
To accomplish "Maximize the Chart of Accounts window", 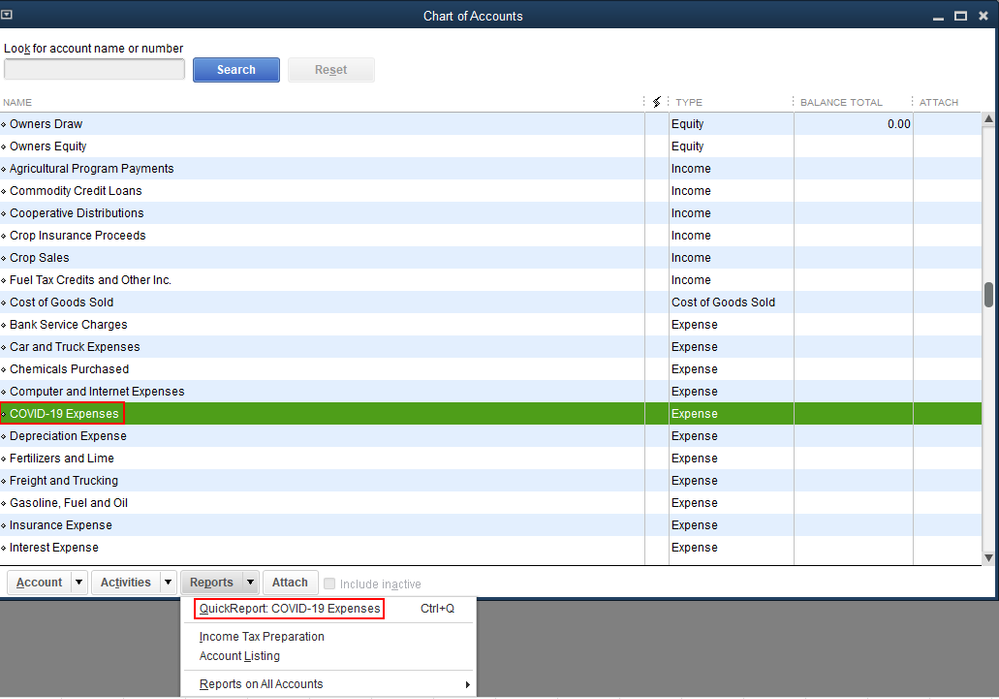I will pyautogui.click(x=961, y=16).
